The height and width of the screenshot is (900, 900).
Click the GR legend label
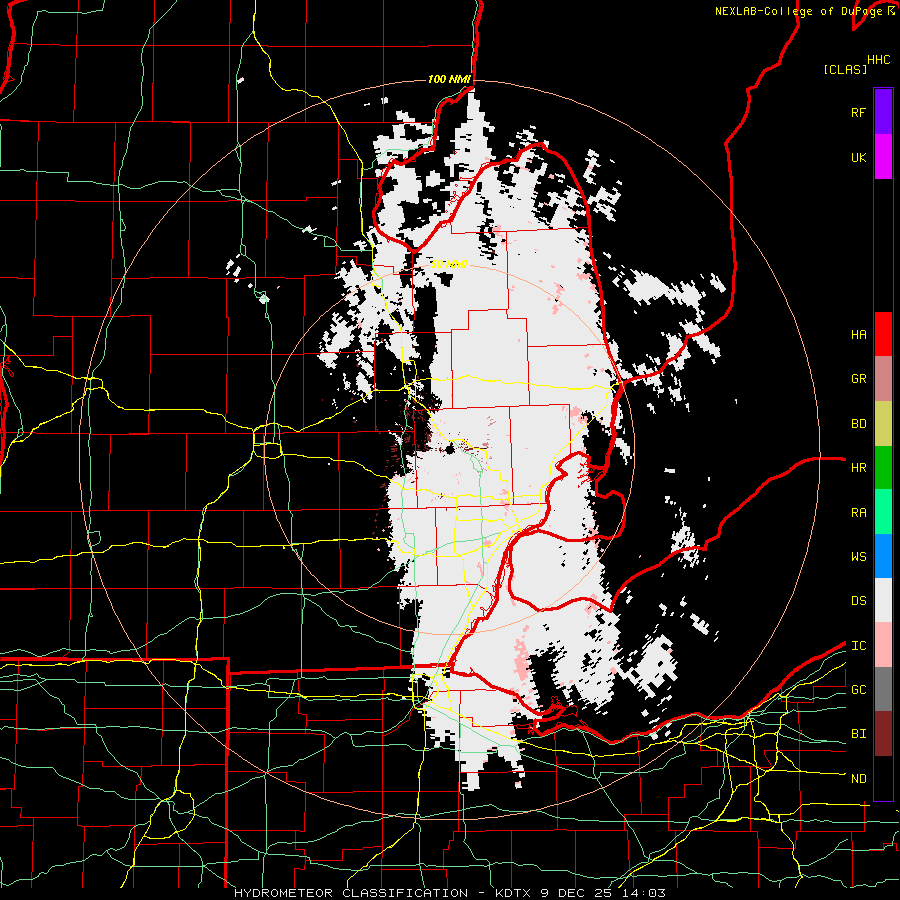(858, 379)
